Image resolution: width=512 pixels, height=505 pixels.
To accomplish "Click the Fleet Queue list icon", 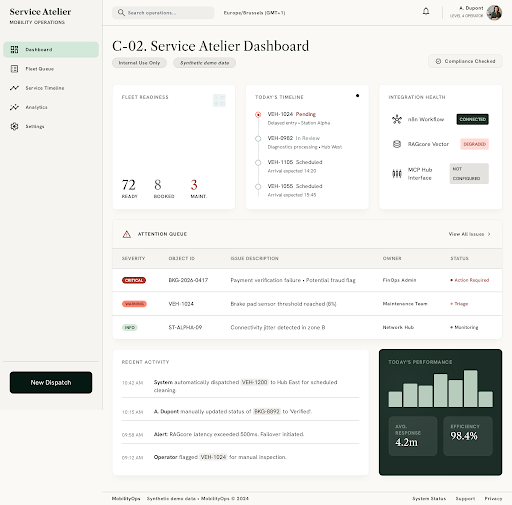I will 14,69.
